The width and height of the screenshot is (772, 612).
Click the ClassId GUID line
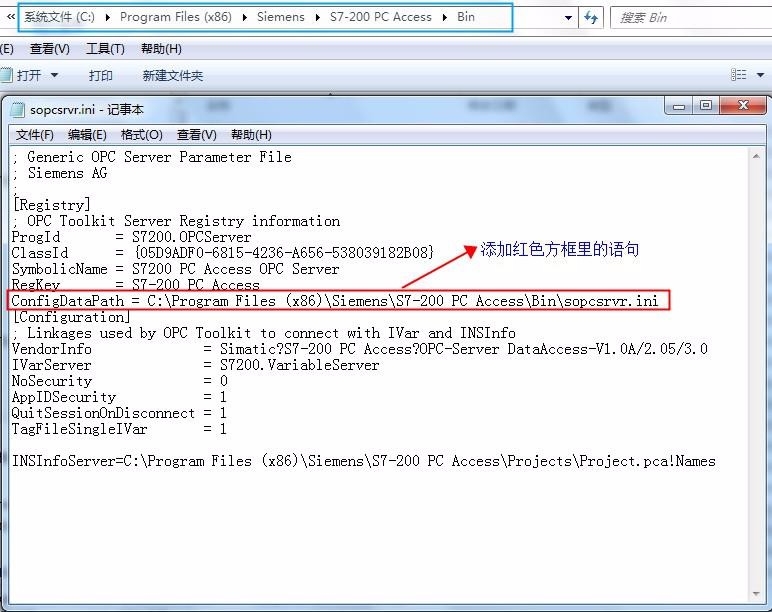(223, 253)
